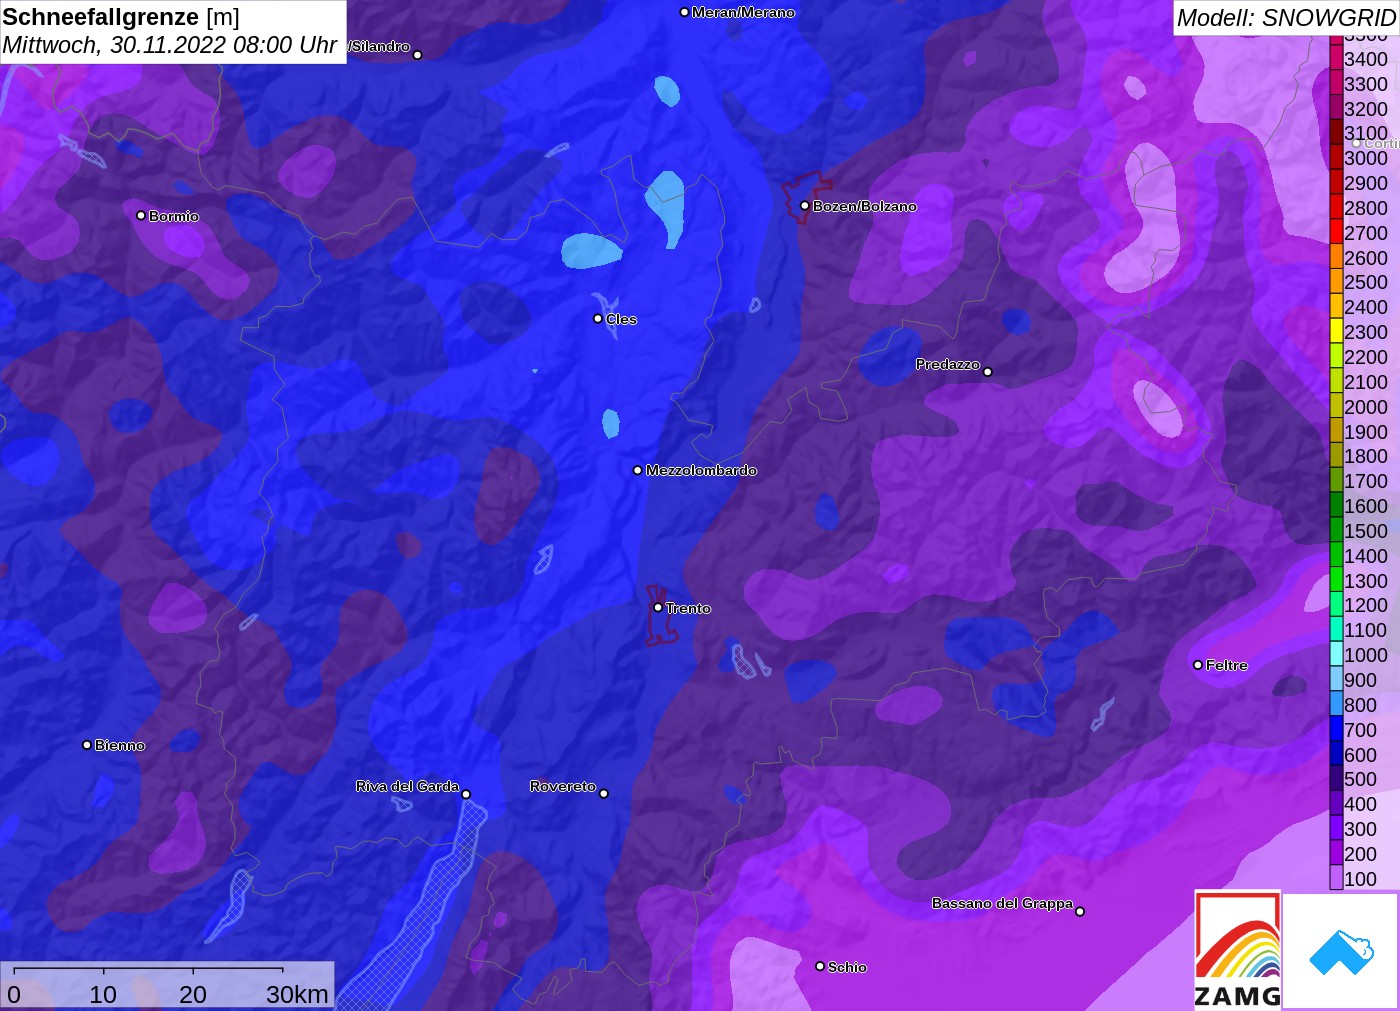The width and height of the screenshot is (1400, 1011).
Task: Click the 1200 legend value label
Action: point(1366,605)
